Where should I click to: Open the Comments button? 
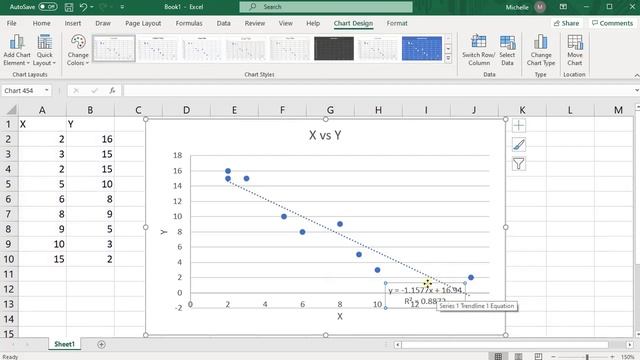click(x=612, y=23)
